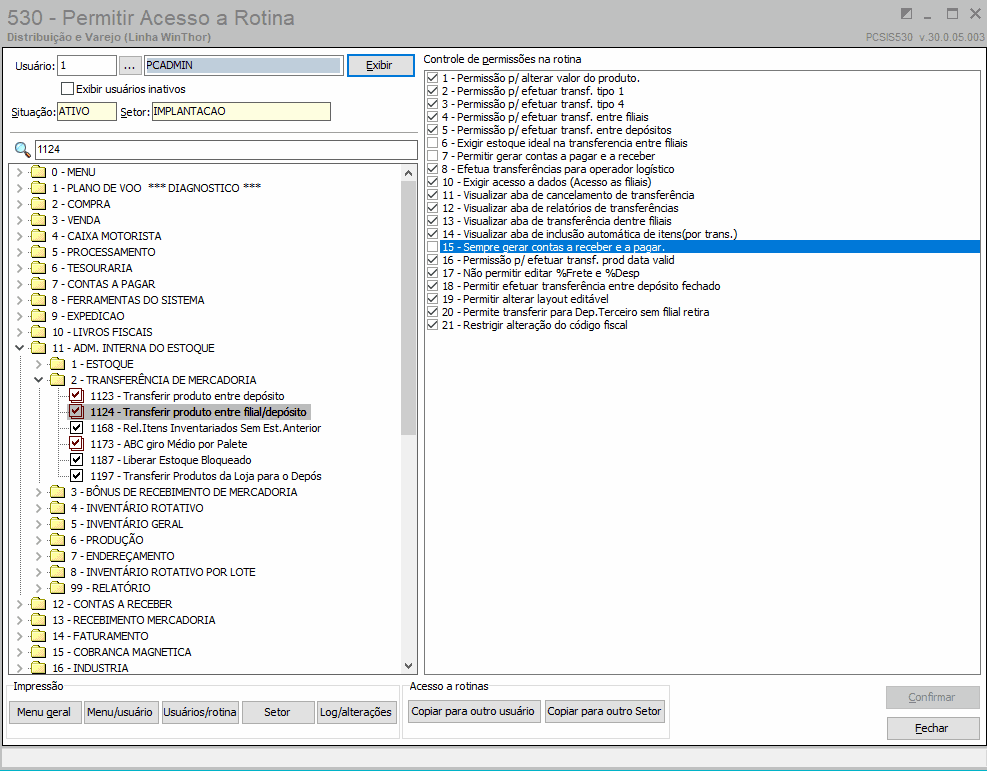Click the Fechar button

pyautogui.click(x=932, y=728)
